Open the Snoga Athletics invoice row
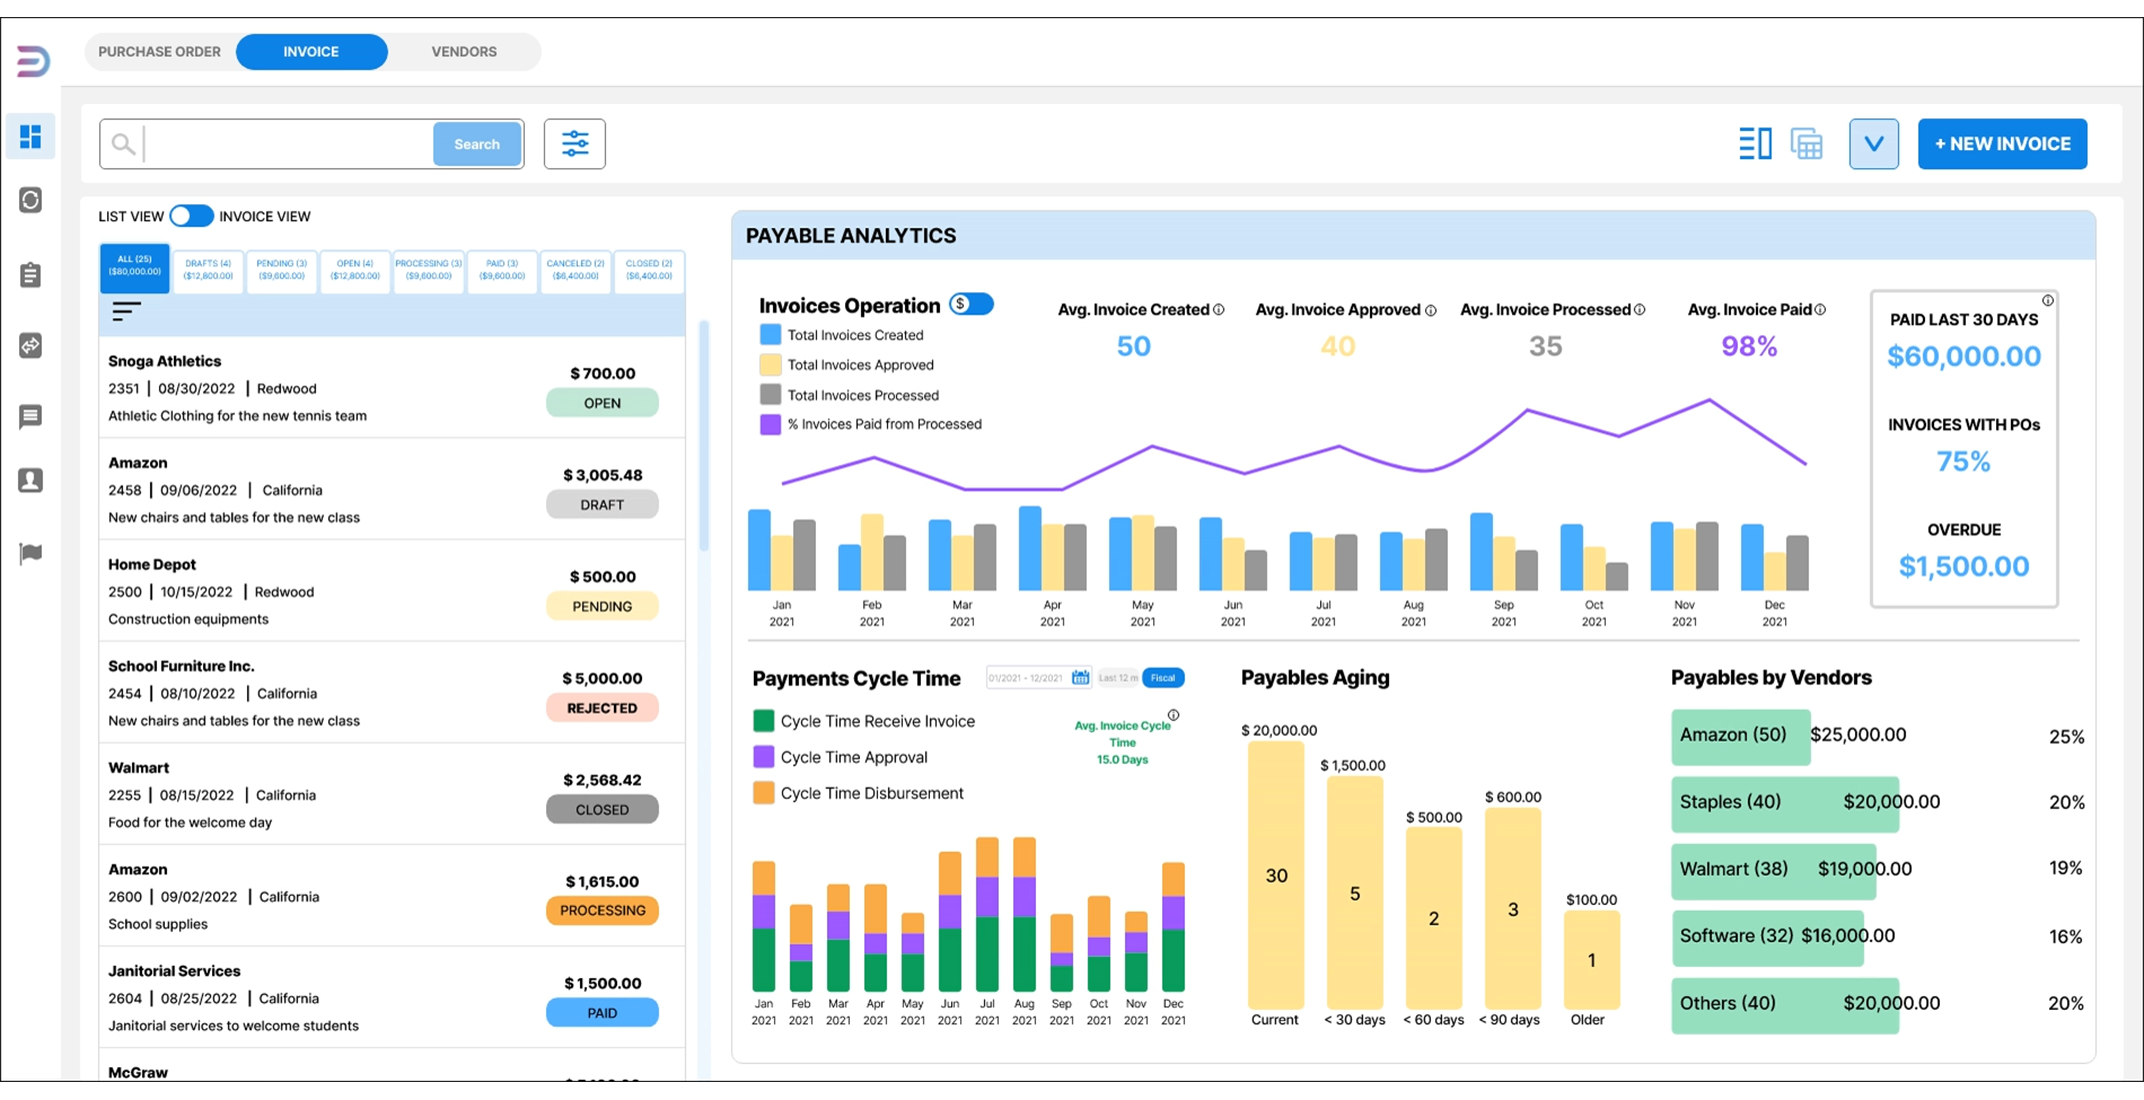Image resolution: width=2144 pixels, height=1100 pixels. pyautogui.click(x=392, y=387)
